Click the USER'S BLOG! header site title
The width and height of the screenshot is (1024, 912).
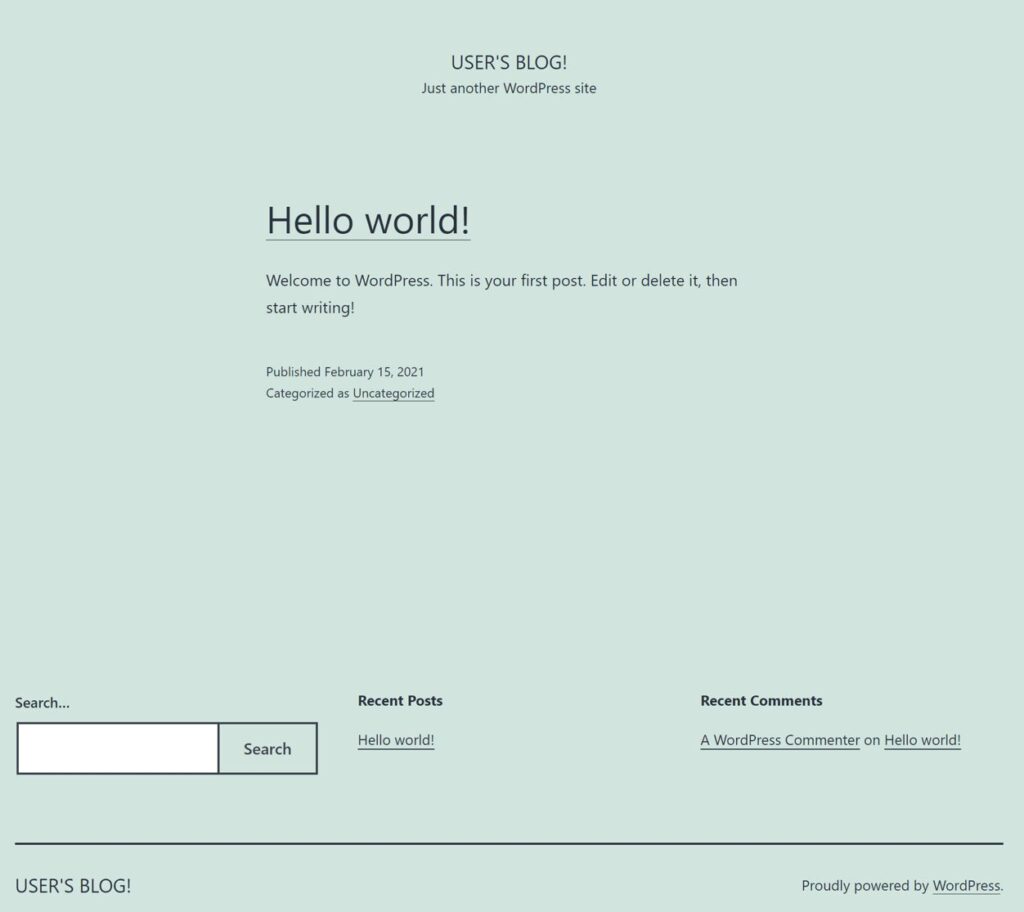[508, 62]
